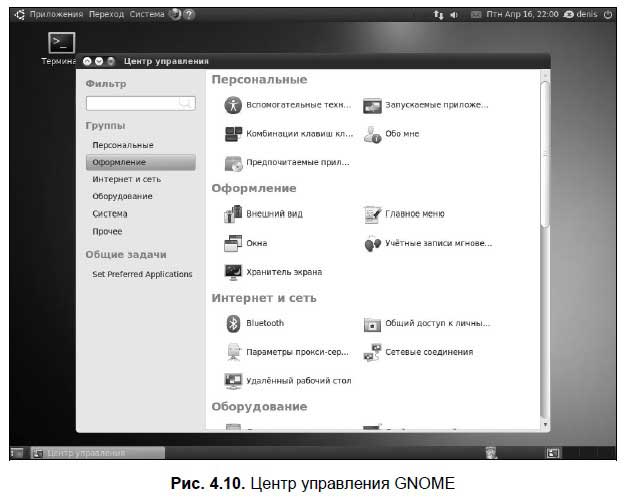
Task: Click the Firefox launcher in top panel
Action: 175,15
